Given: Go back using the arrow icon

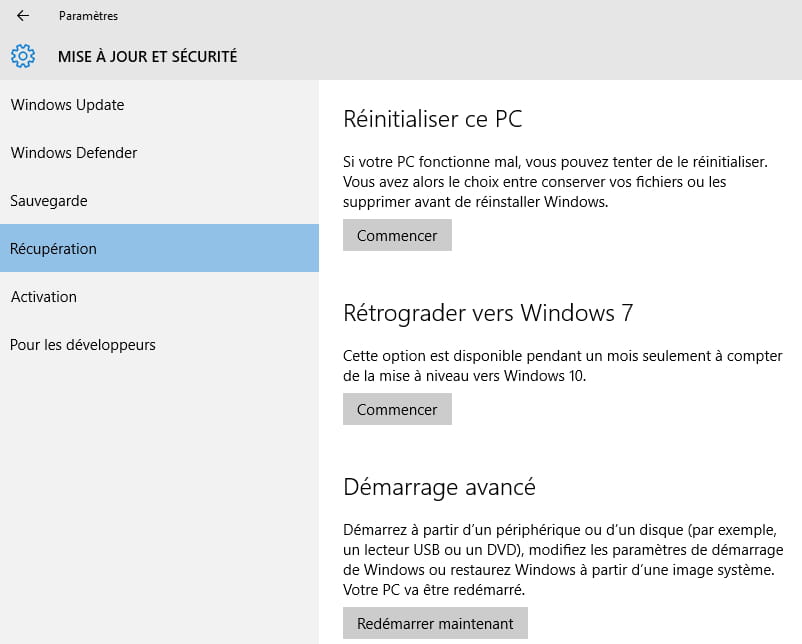Looking at the screenshot, I should (23, 16).
